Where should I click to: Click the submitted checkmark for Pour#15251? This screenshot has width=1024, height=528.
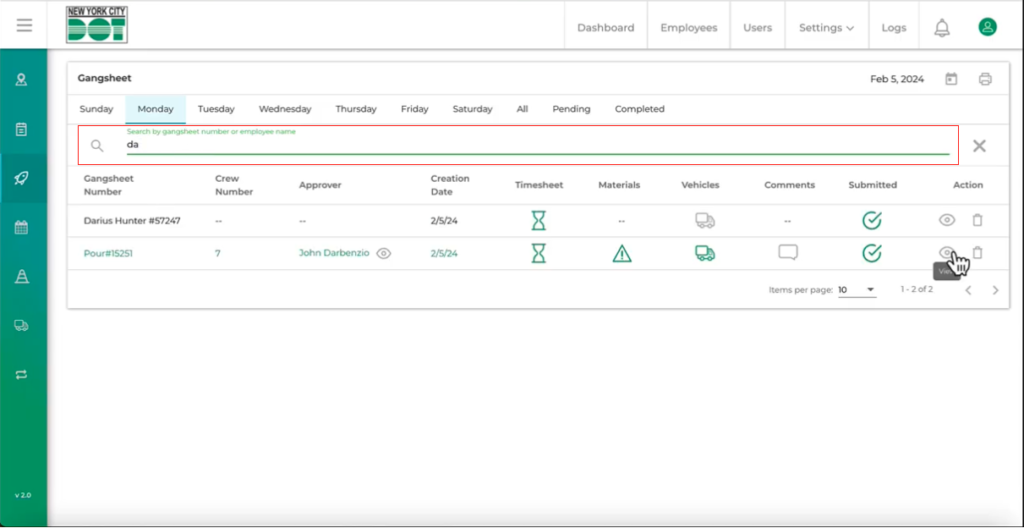(x=872, y=254)
